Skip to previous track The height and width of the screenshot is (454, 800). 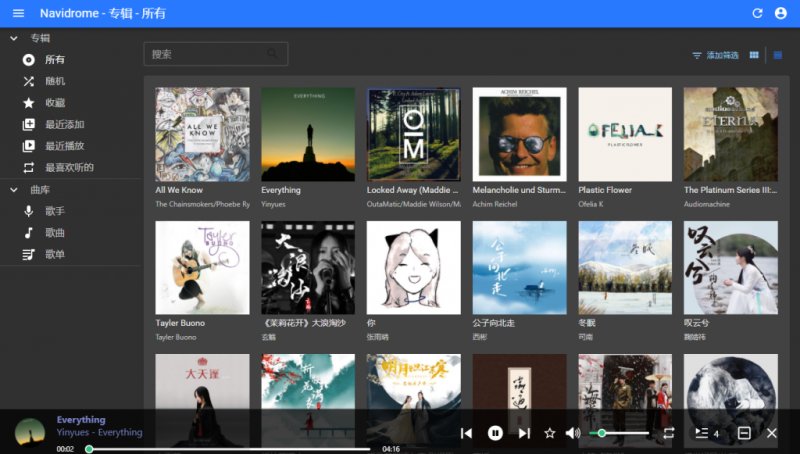point(466,433)
